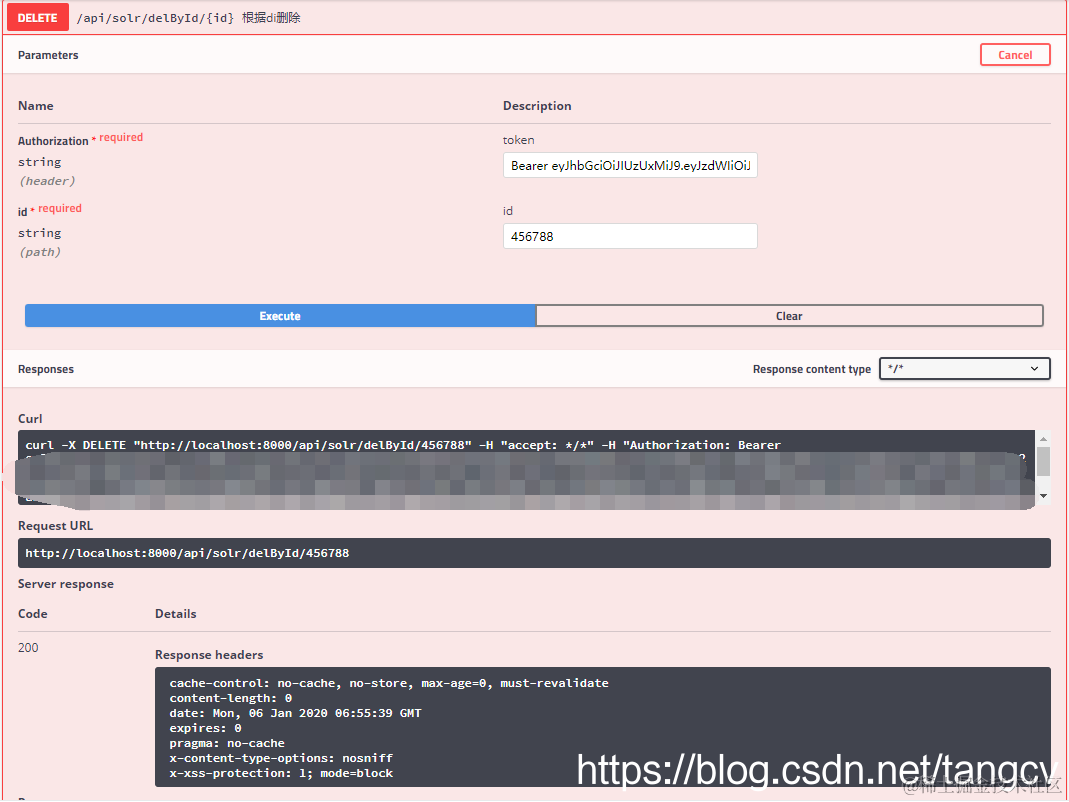Image resolution: width=1069 pixels, height=802 pixels.
Task: Click the cache-control response header line
Action: pyautogui.click(x=389, y=683)
